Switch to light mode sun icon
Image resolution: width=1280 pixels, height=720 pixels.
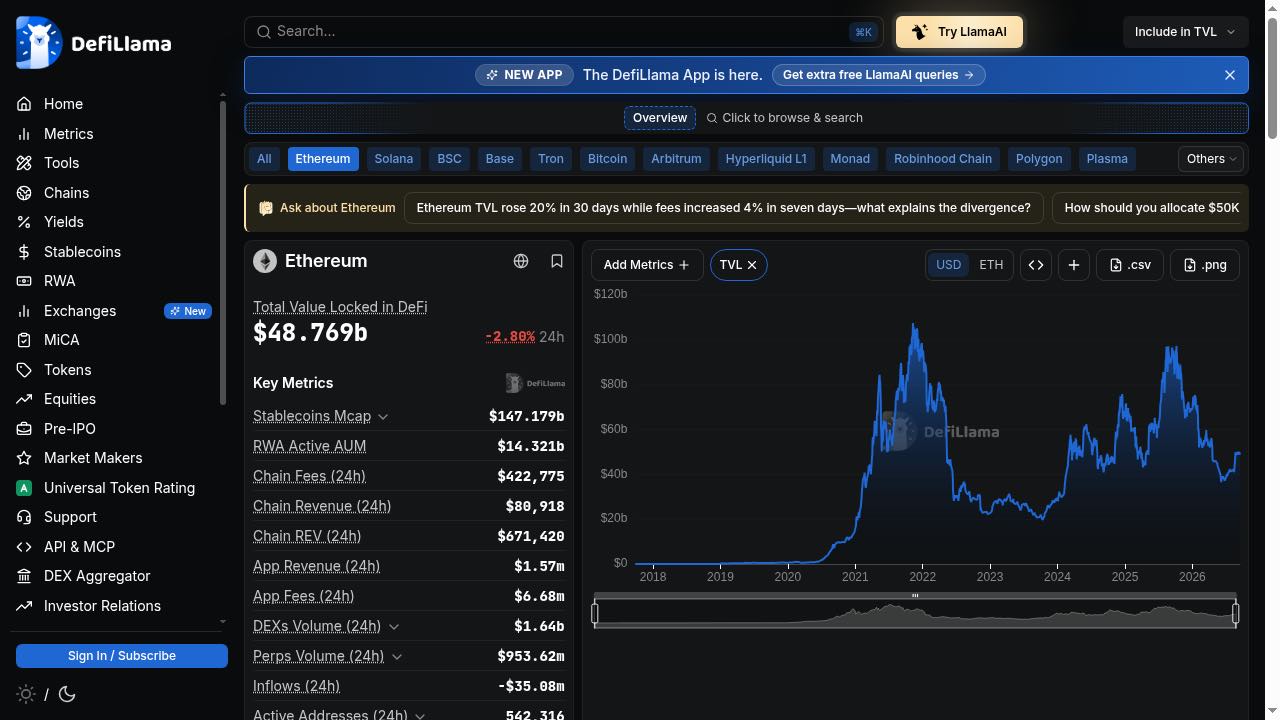(26, 694)
